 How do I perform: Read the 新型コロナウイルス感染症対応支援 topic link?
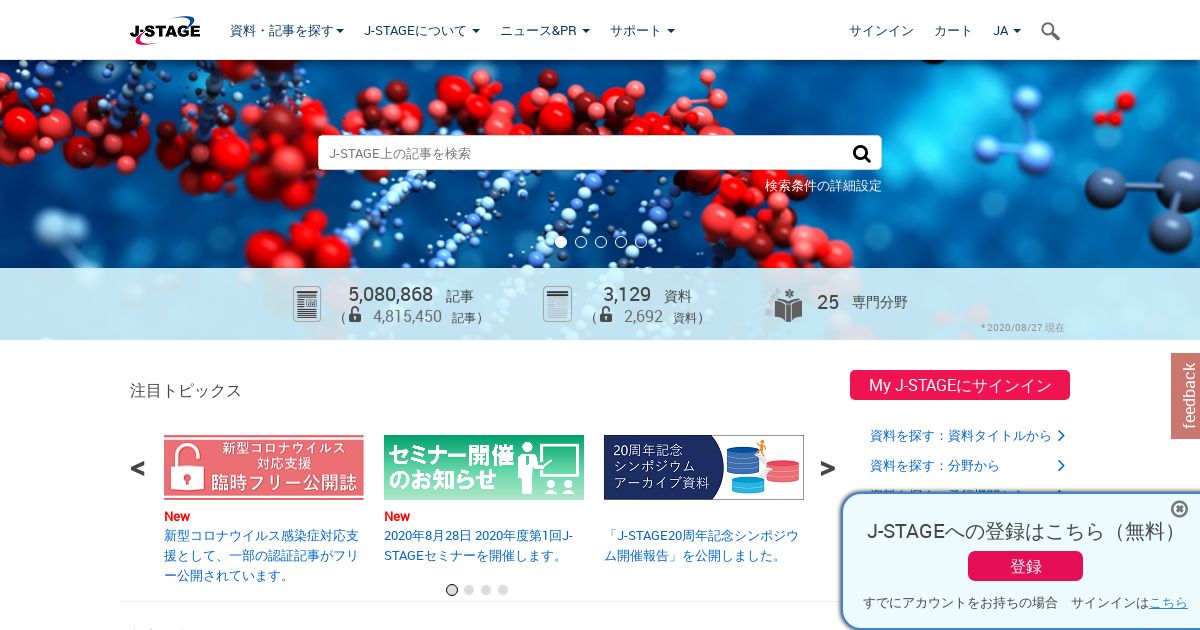pos(261,556)
